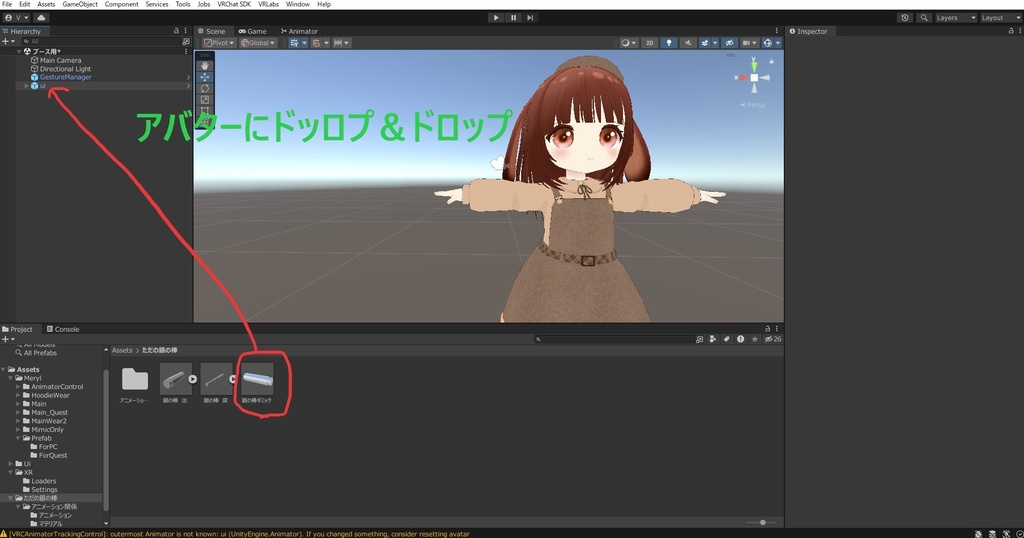
Task: Toggle Scene audio
Action: click(x=687, y=42)
